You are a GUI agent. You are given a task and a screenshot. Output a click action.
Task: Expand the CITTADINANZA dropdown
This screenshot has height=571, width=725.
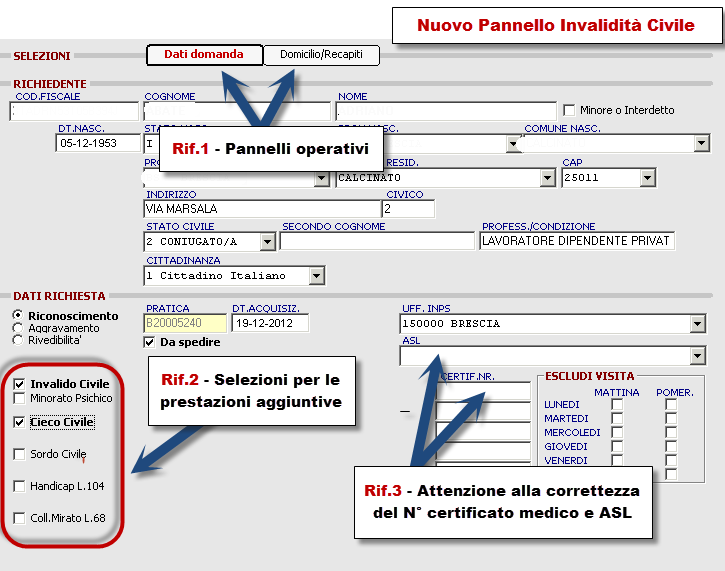tap(316, 276)
